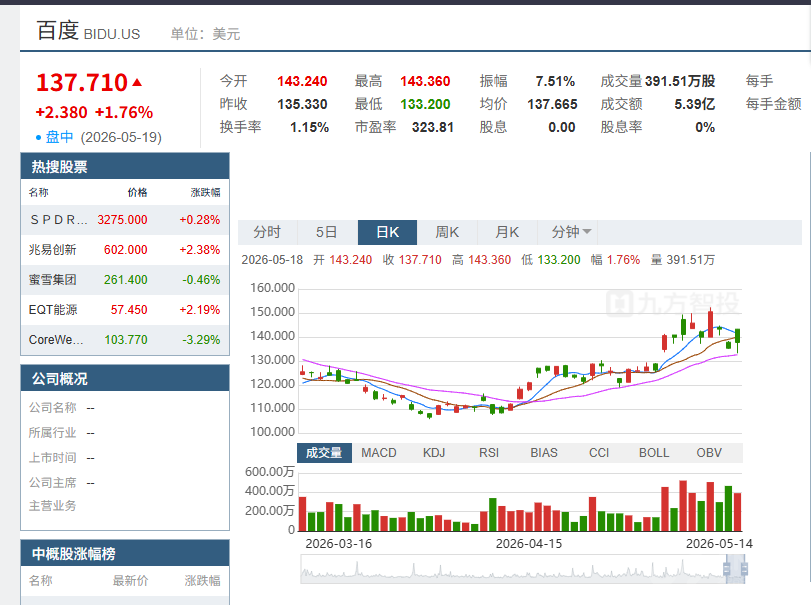Open the 月K chart tab

(x=507, y=232)
